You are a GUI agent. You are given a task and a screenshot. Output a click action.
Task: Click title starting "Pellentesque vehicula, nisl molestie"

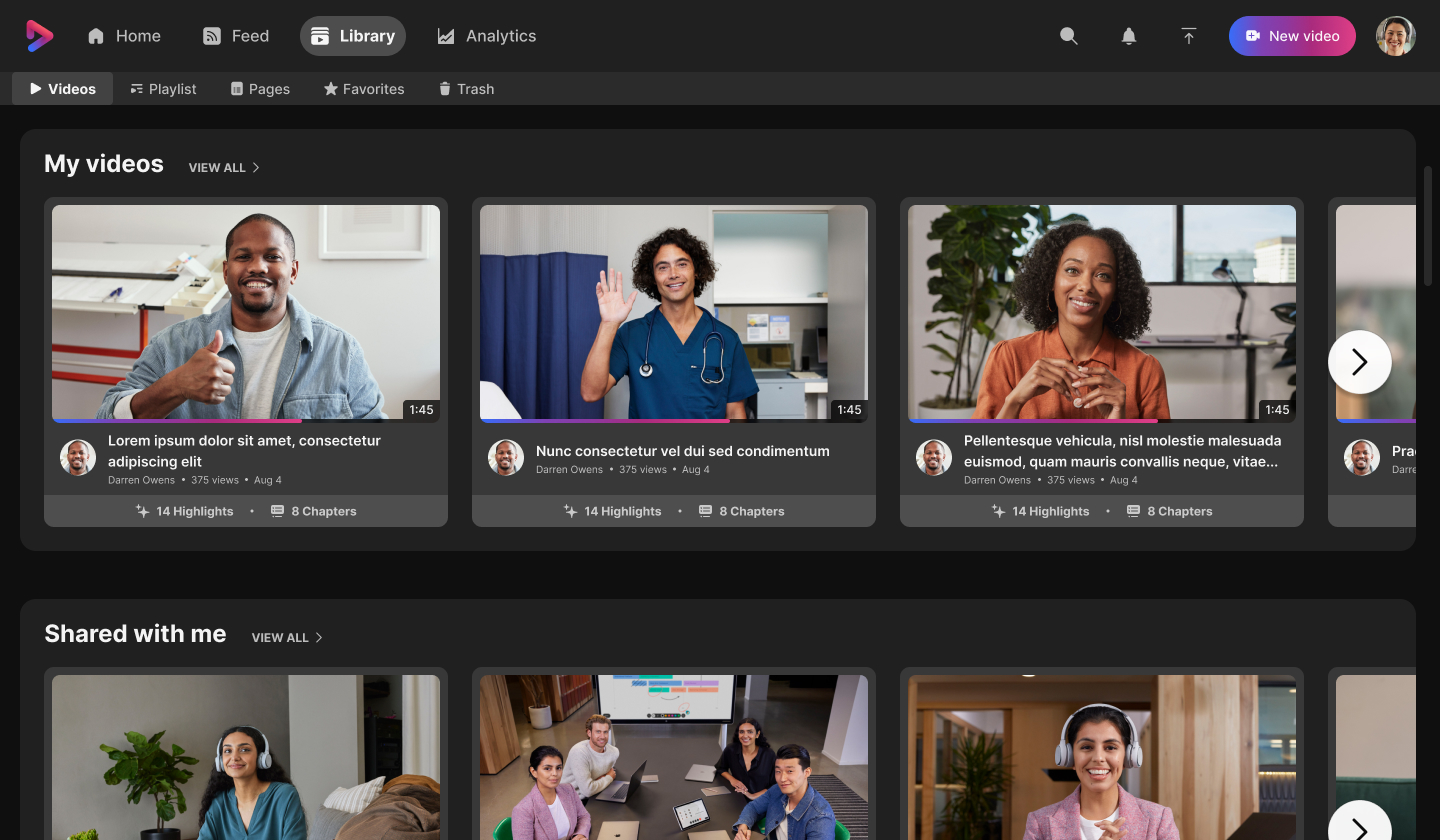1122,451
